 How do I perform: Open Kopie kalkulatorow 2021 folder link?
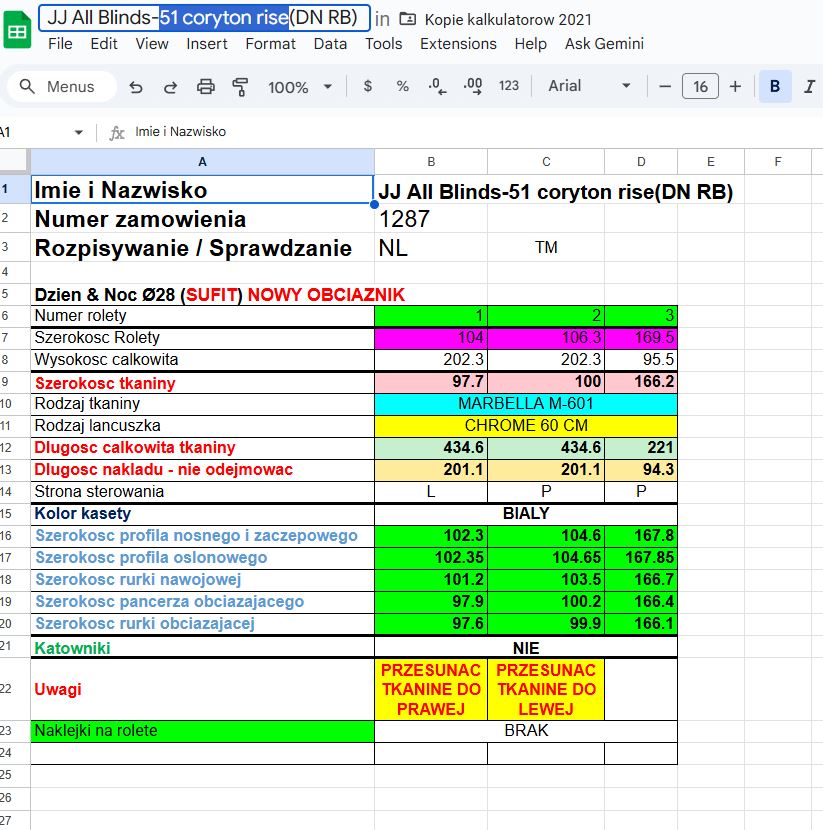click(x=507, y=19)
